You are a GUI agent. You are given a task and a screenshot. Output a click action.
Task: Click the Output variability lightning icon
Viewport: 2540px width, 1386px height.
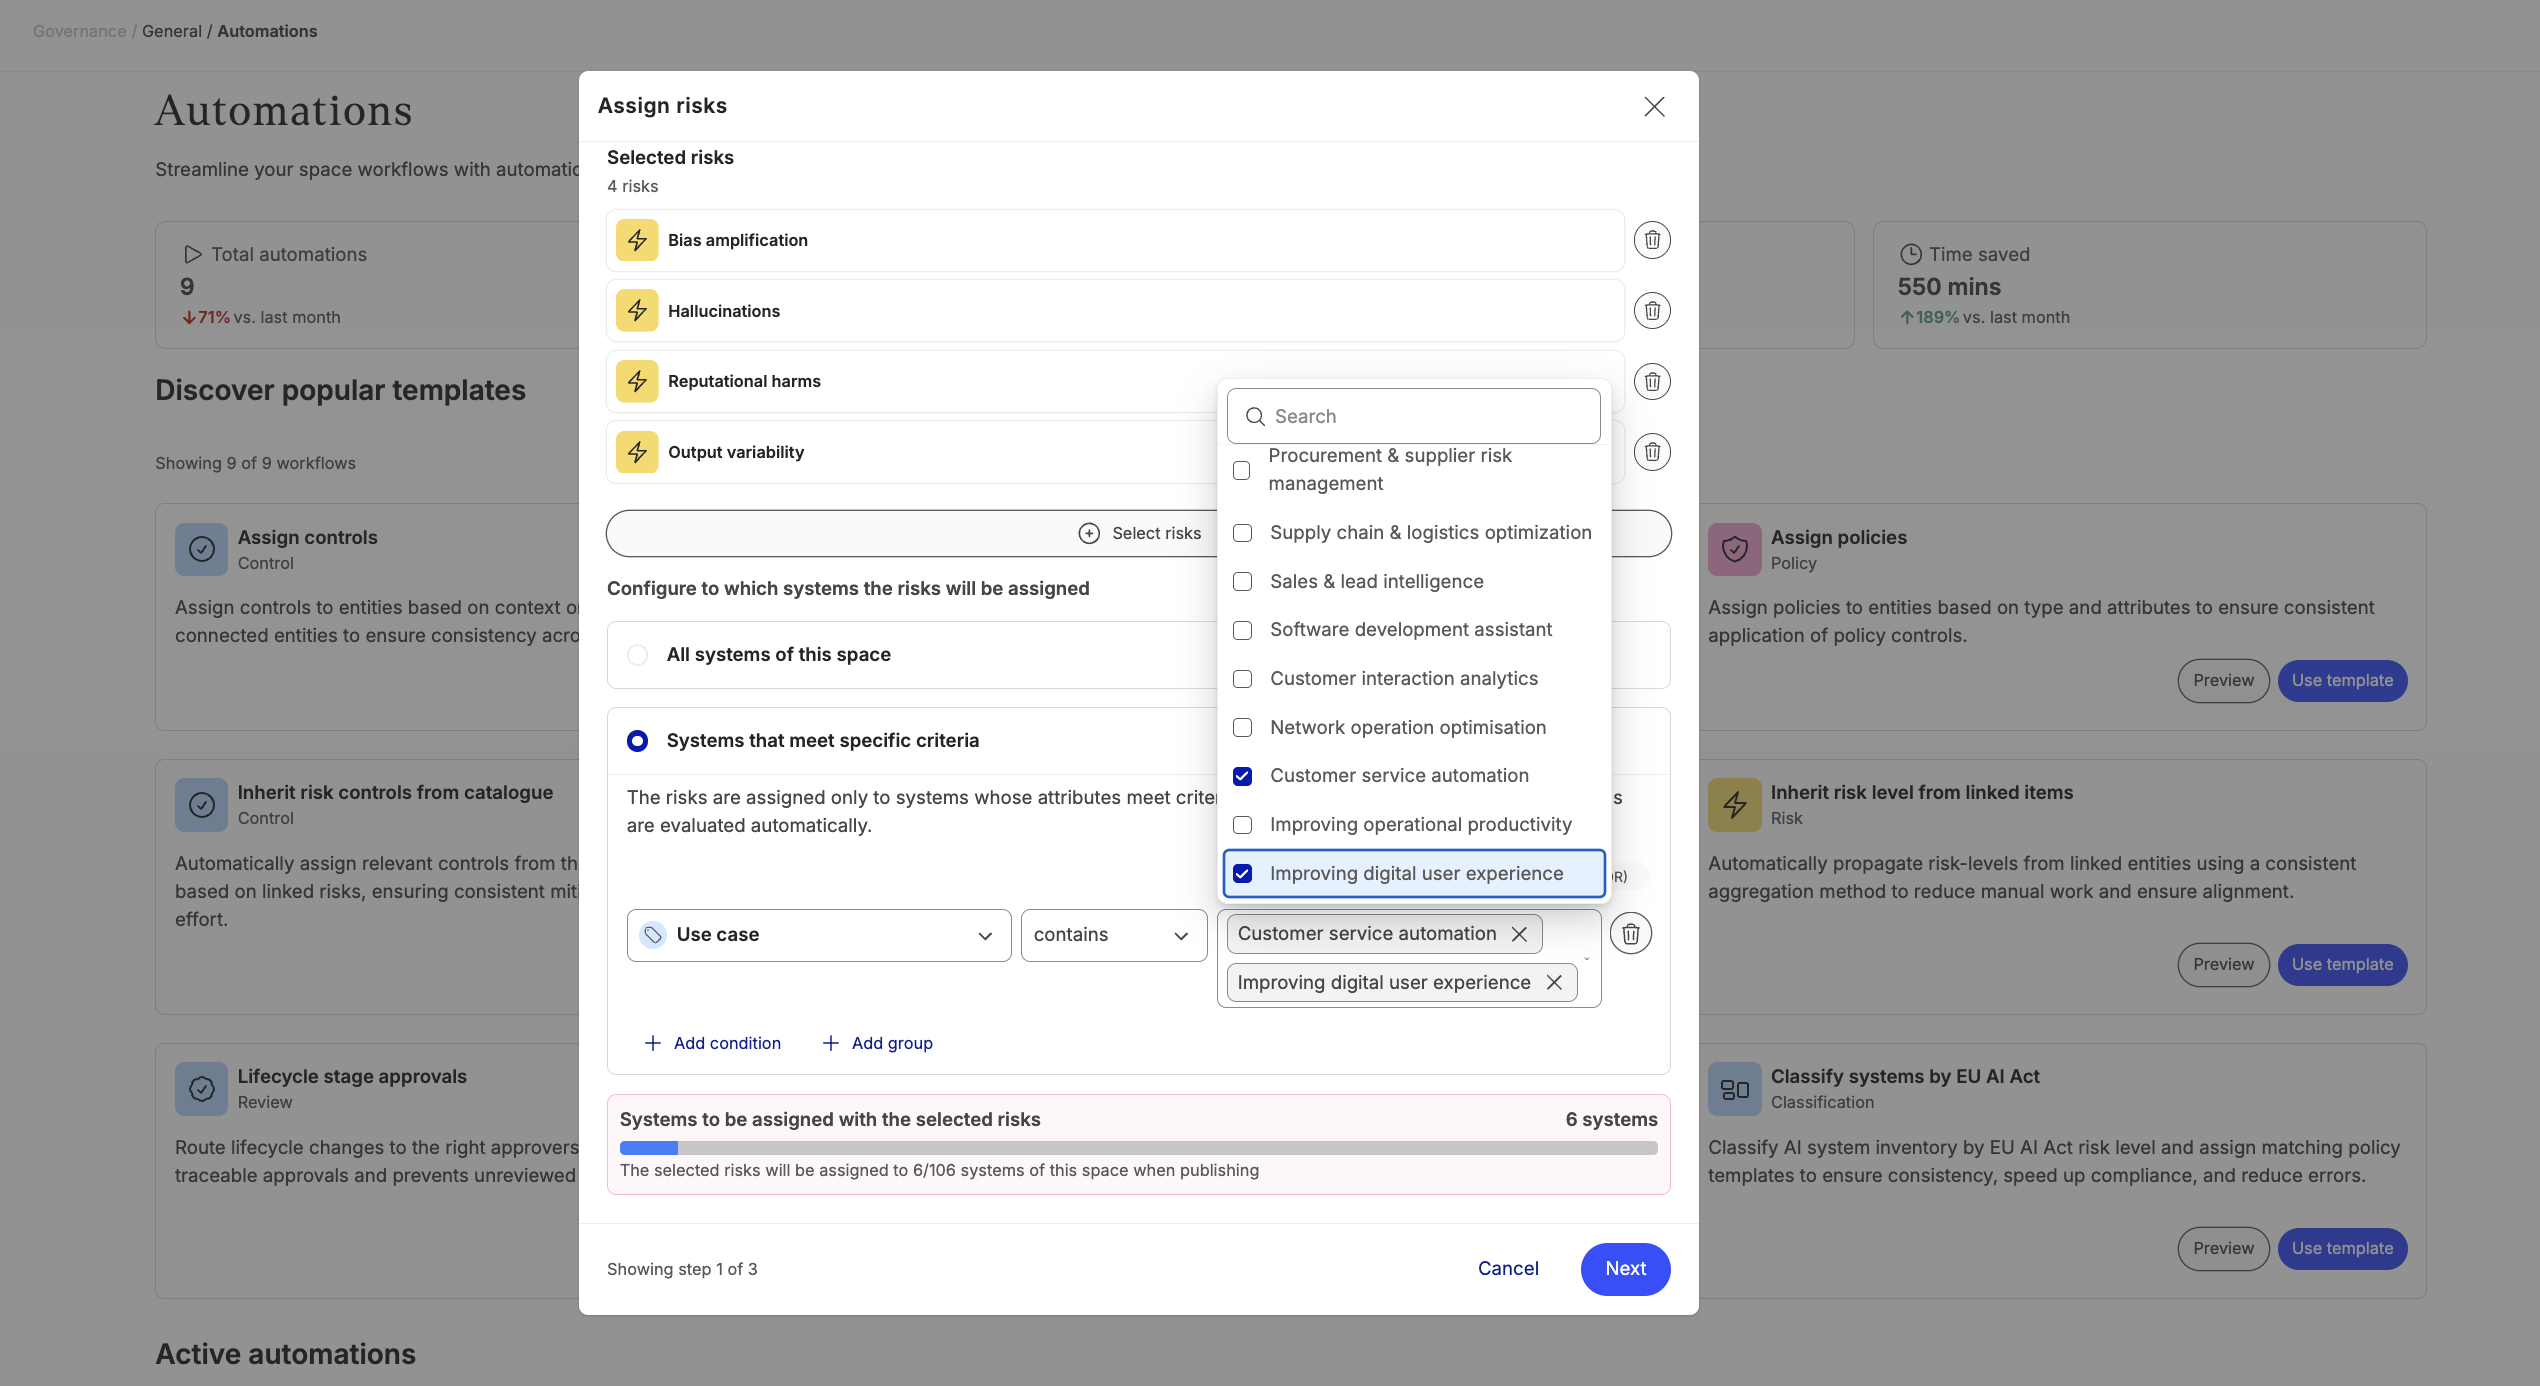point(637,452)
